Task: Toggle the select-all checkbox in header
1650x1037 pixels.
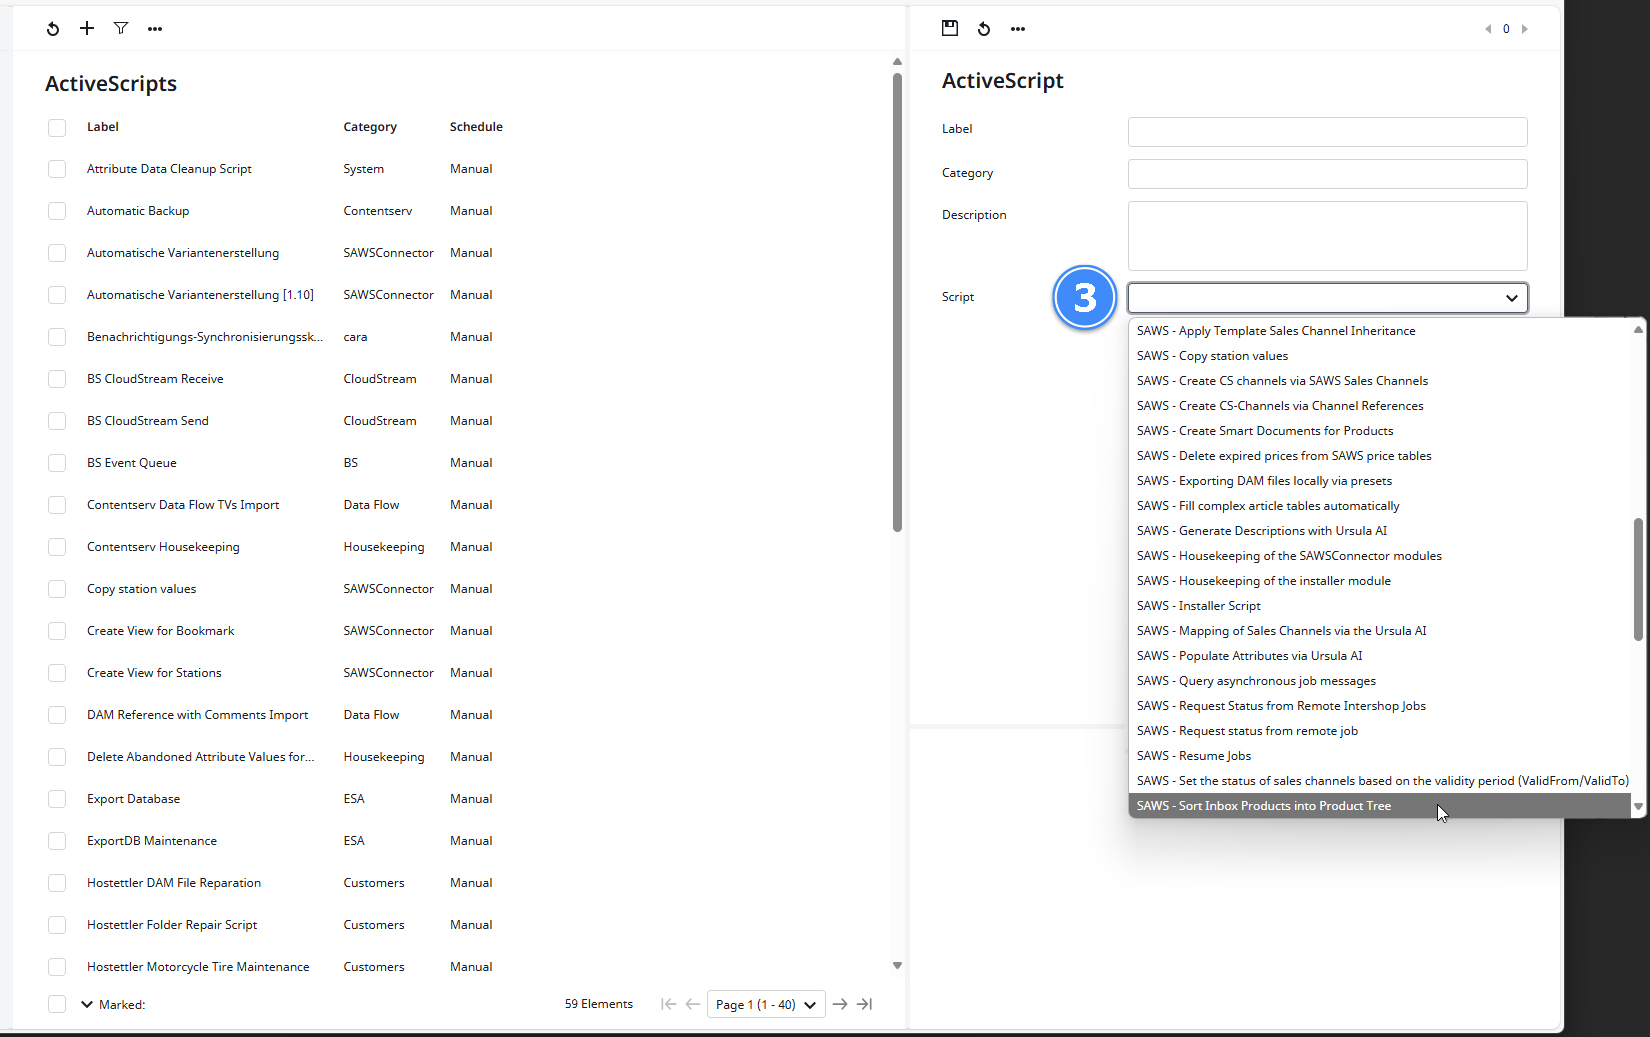Action: 57,128
